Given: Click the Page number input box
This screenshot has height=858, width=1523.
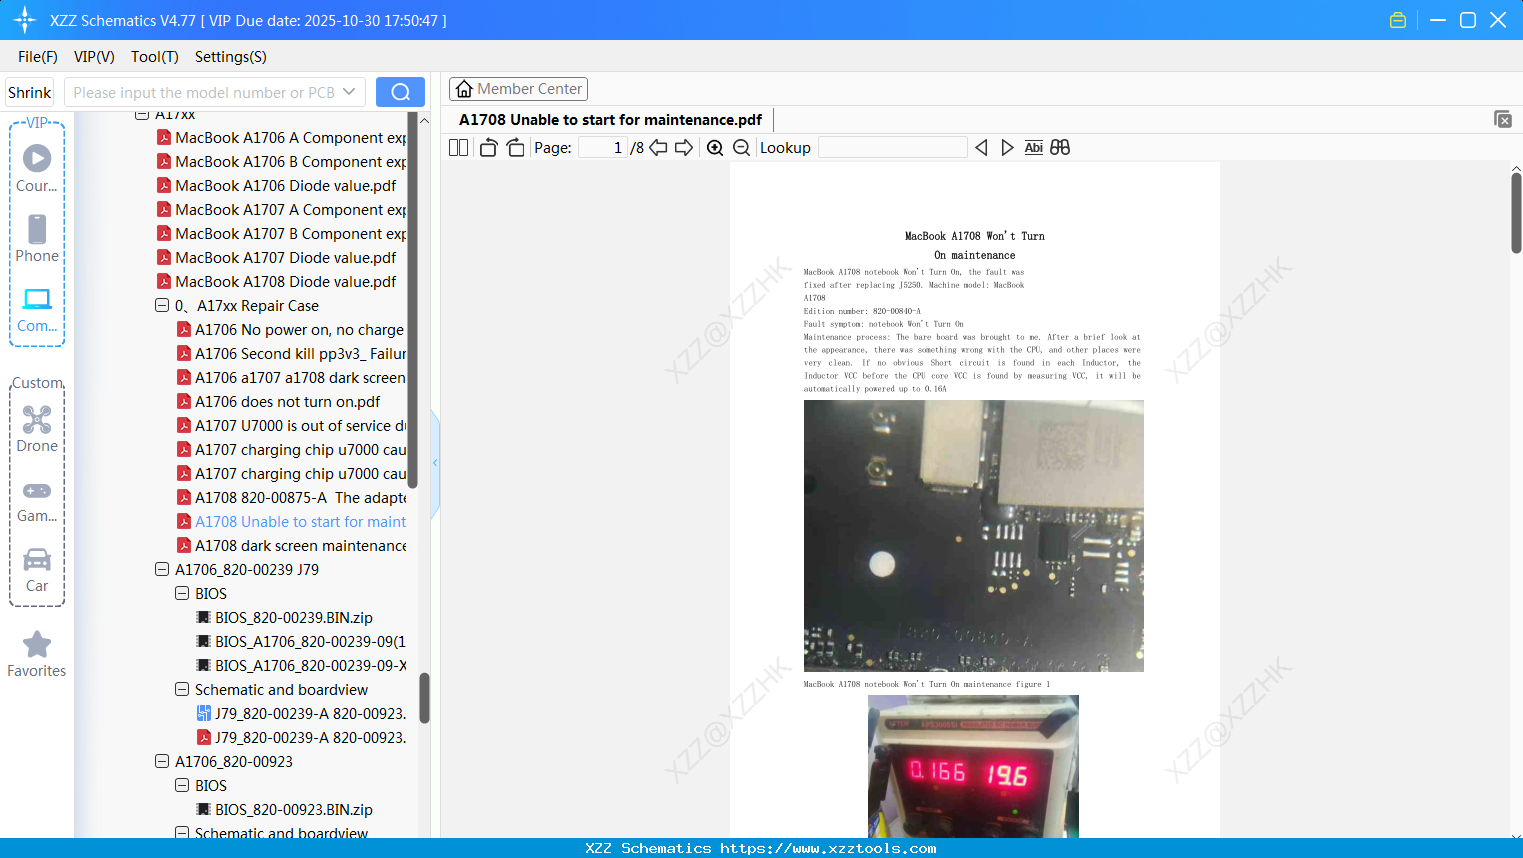Looking at the screenshot, I should (x=603, y=147).
